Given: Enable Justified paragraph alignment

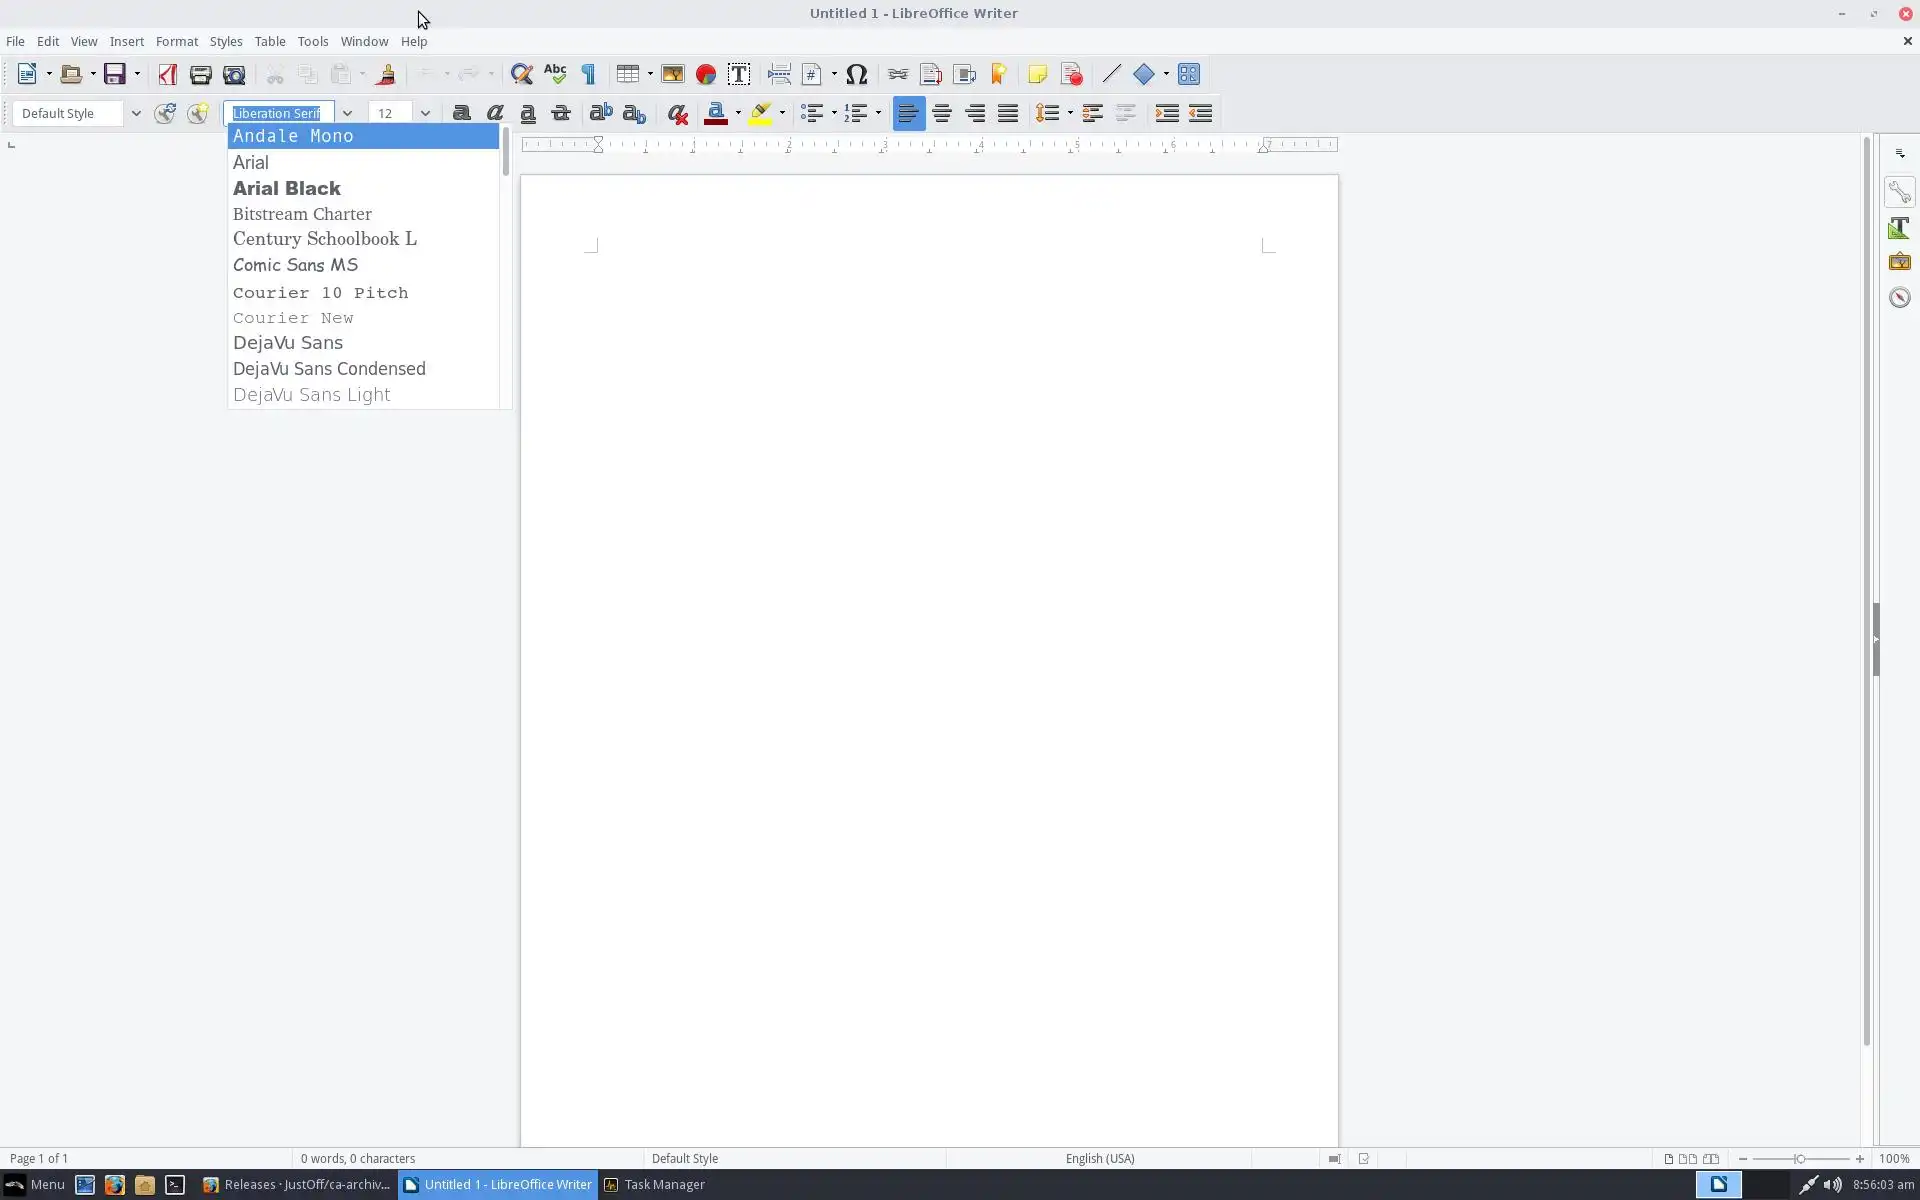Looking at the screenshot, I should pos(1008,113).
